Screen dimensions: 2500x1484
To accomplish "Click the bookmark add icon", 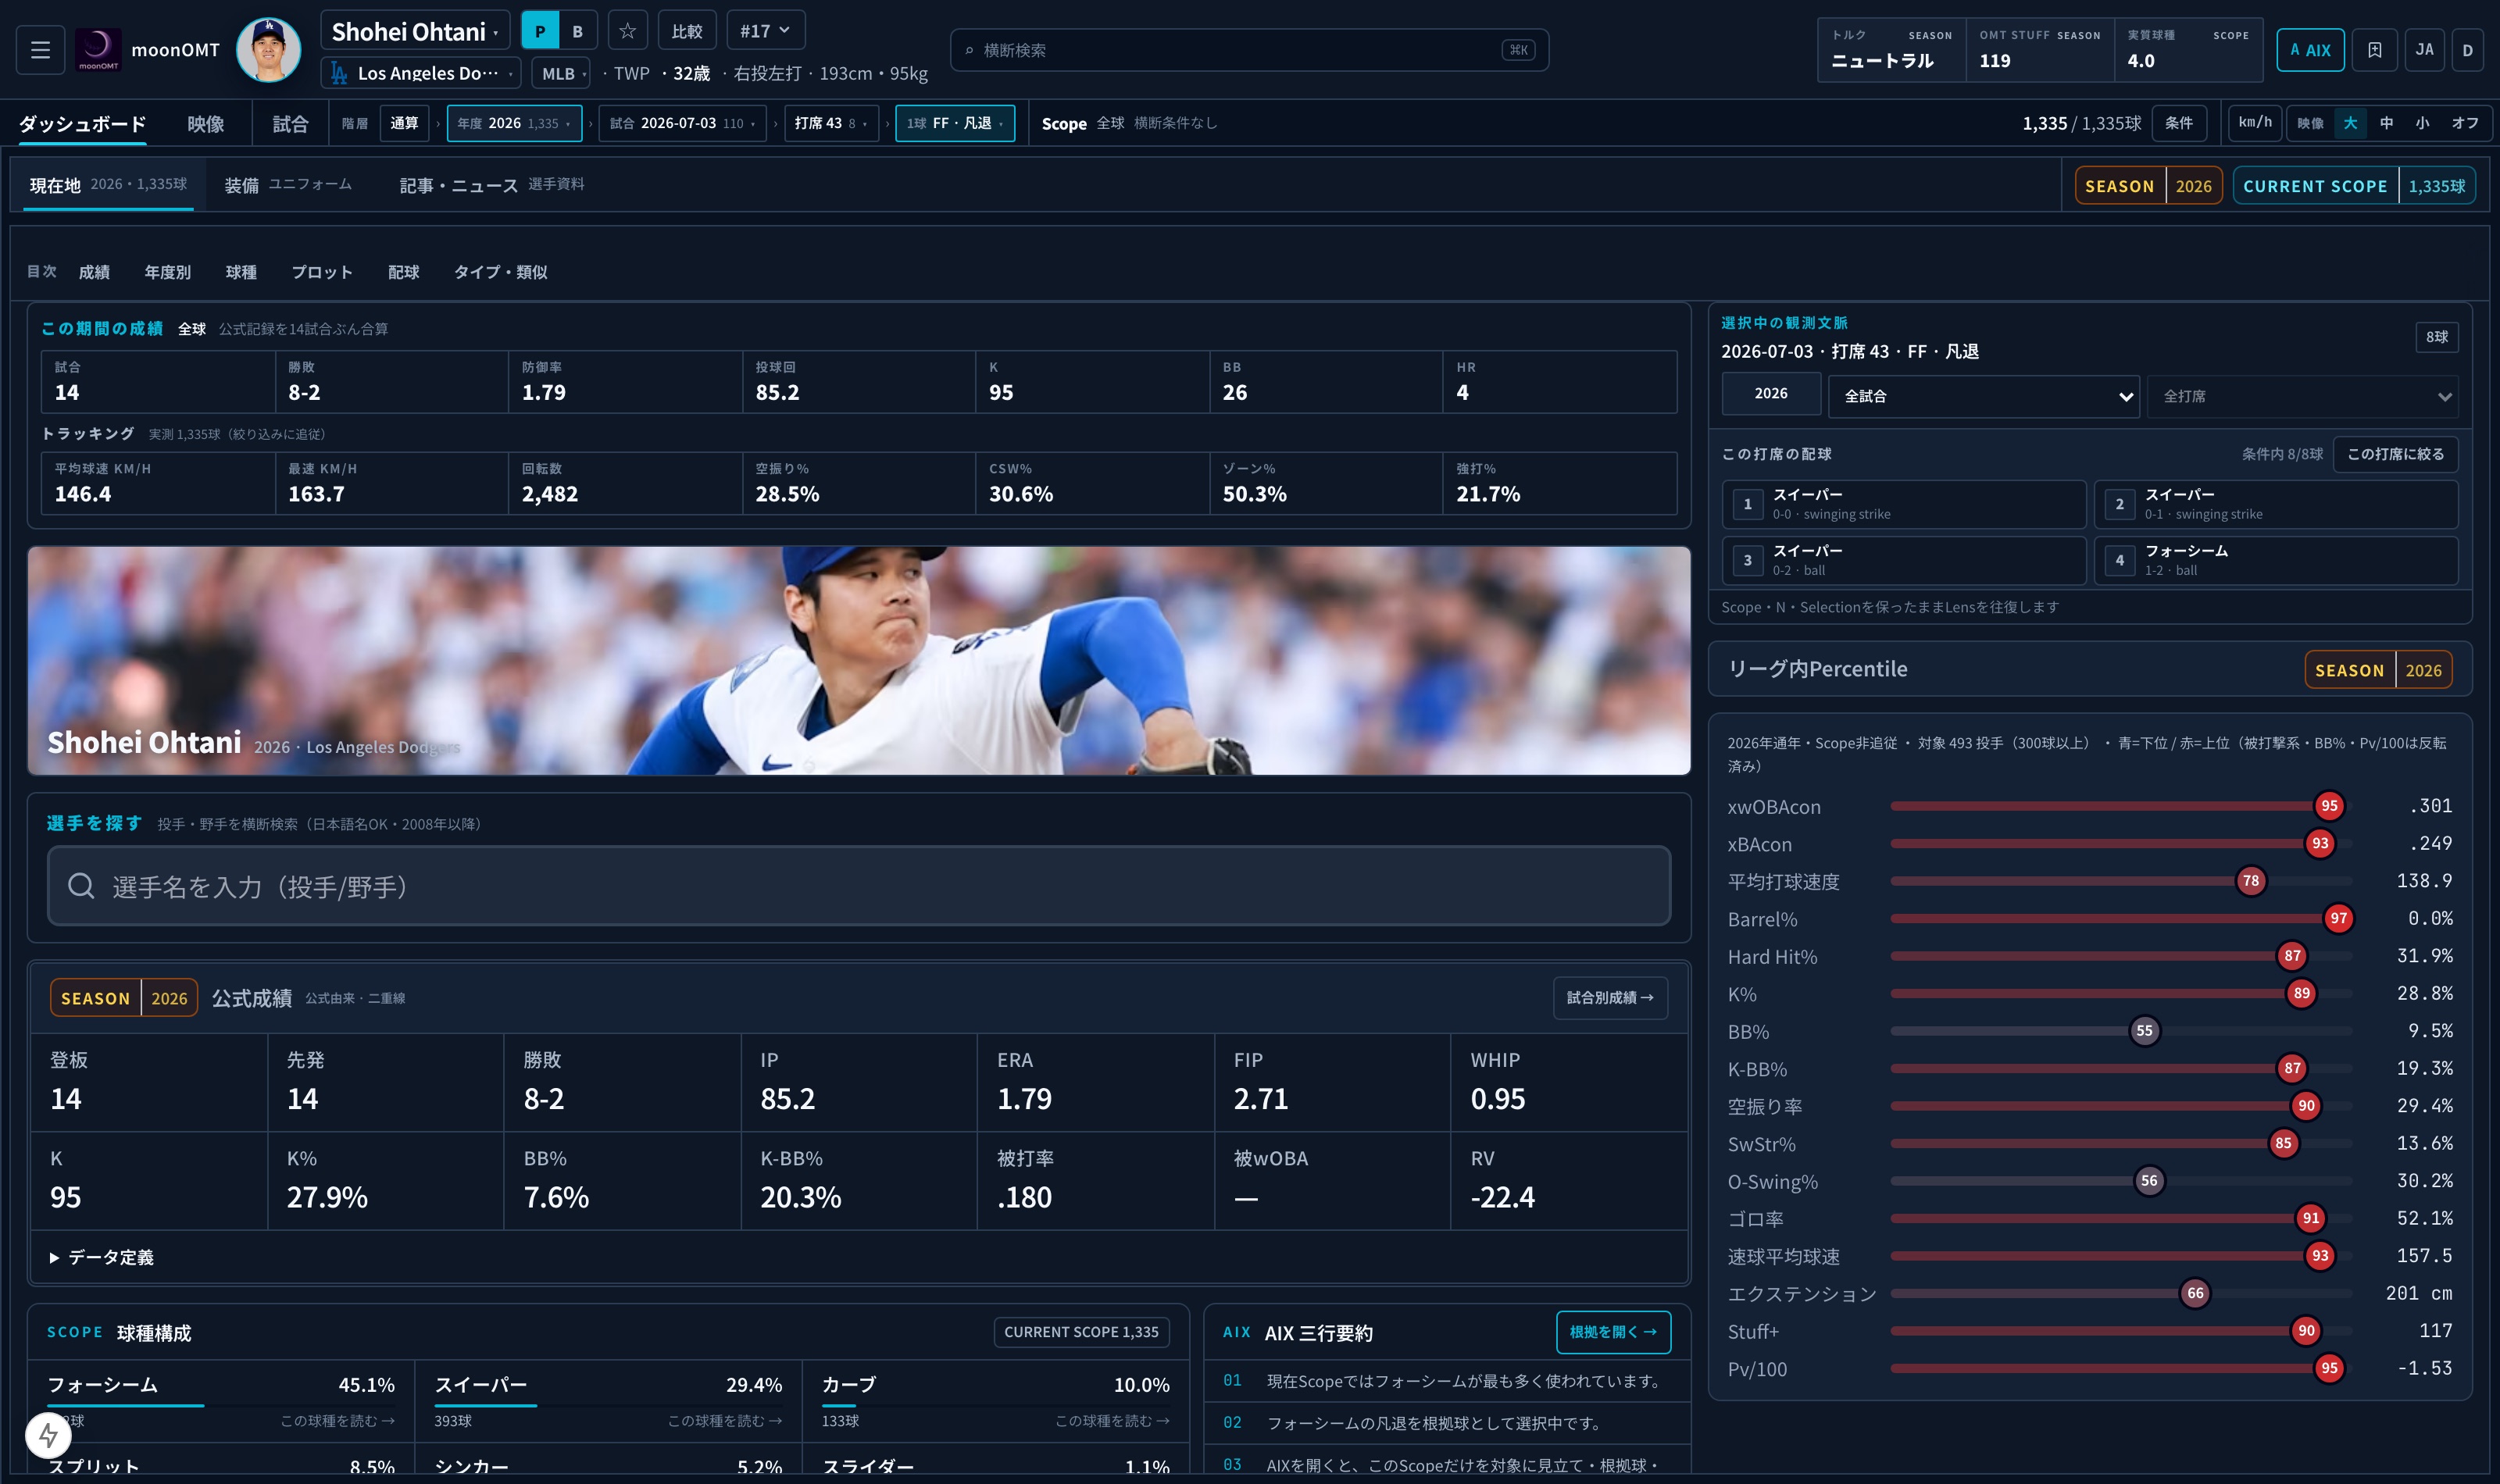I will point(2374,50).
